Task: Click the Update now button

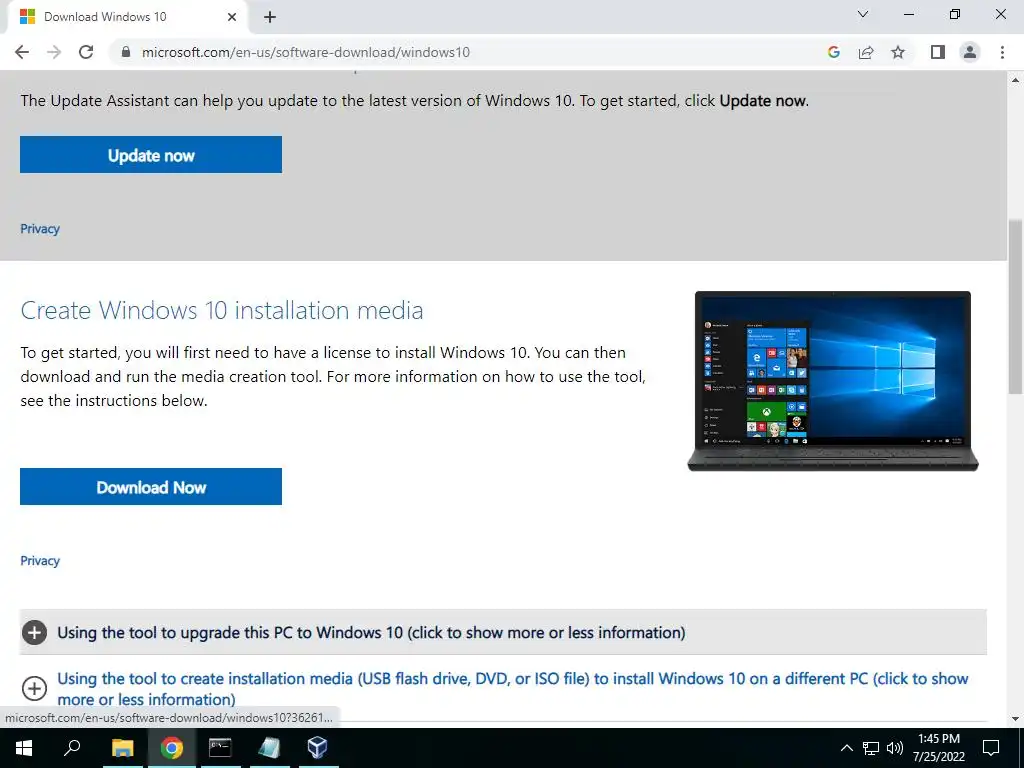Action: pos(151,155)
